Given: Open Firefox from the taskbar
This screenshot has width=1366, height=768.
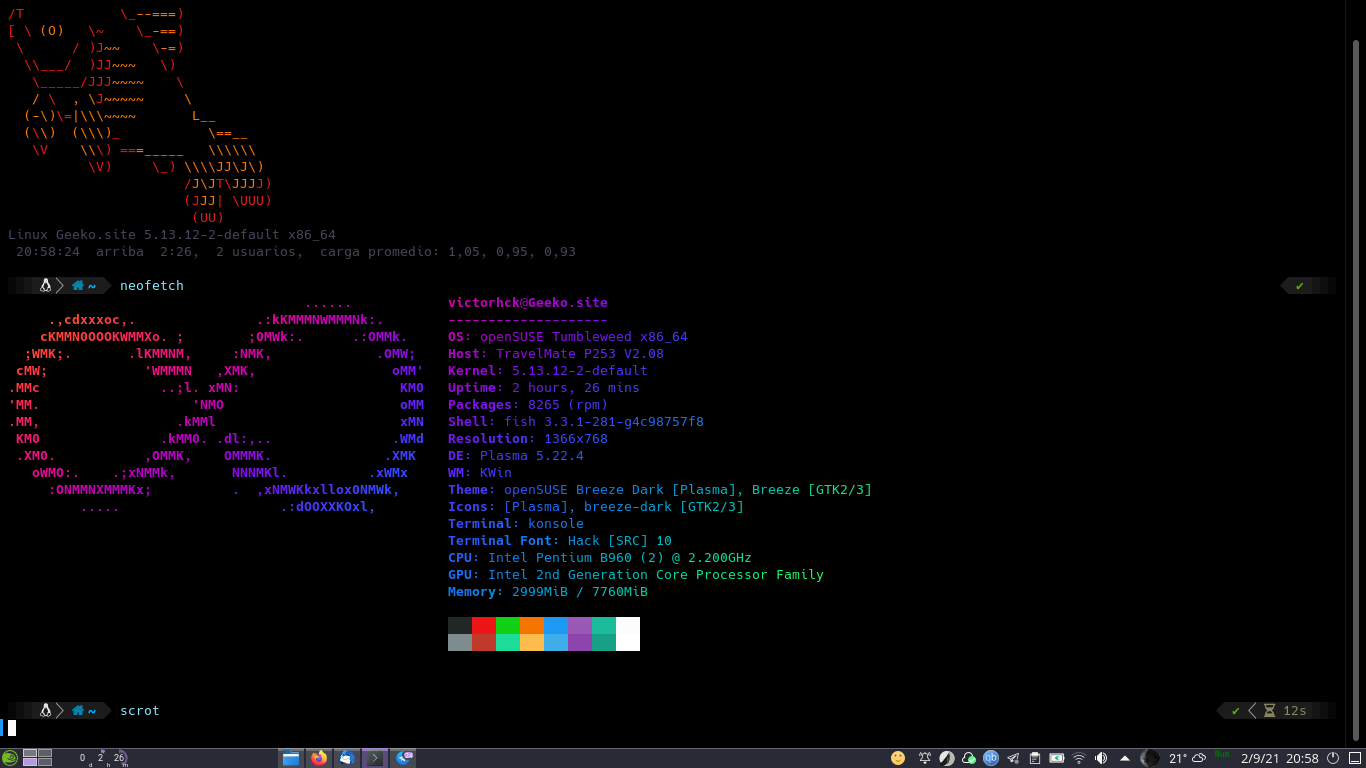Looking at the screenshot, I should click(x=319, y=758).
